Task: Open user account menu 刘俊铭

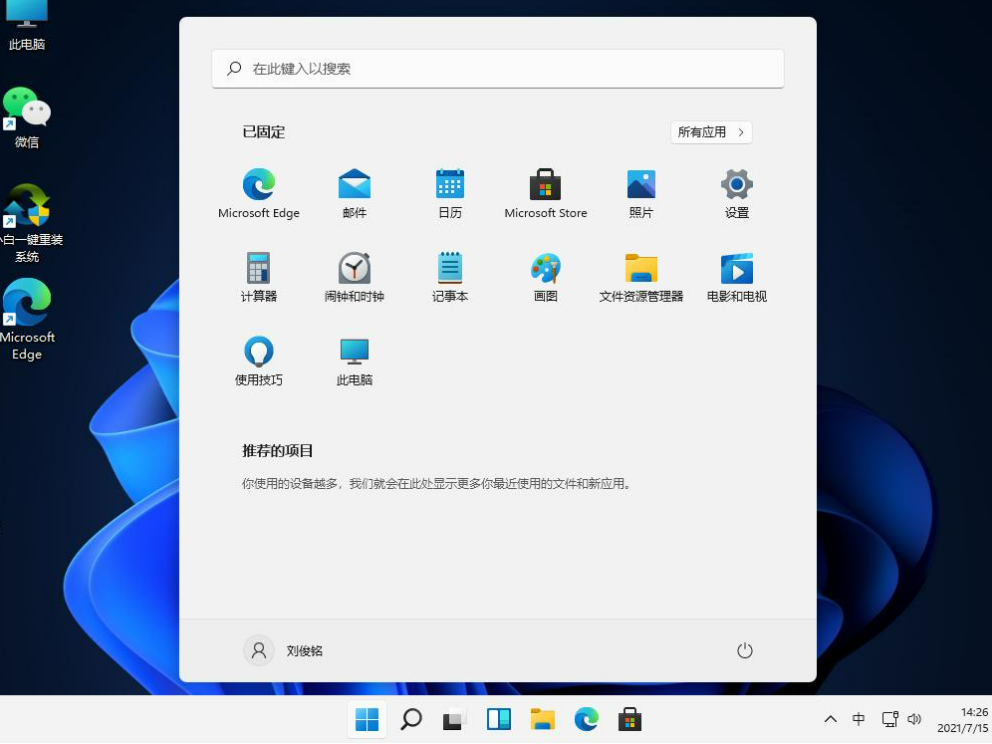Action: click(284, 651)
